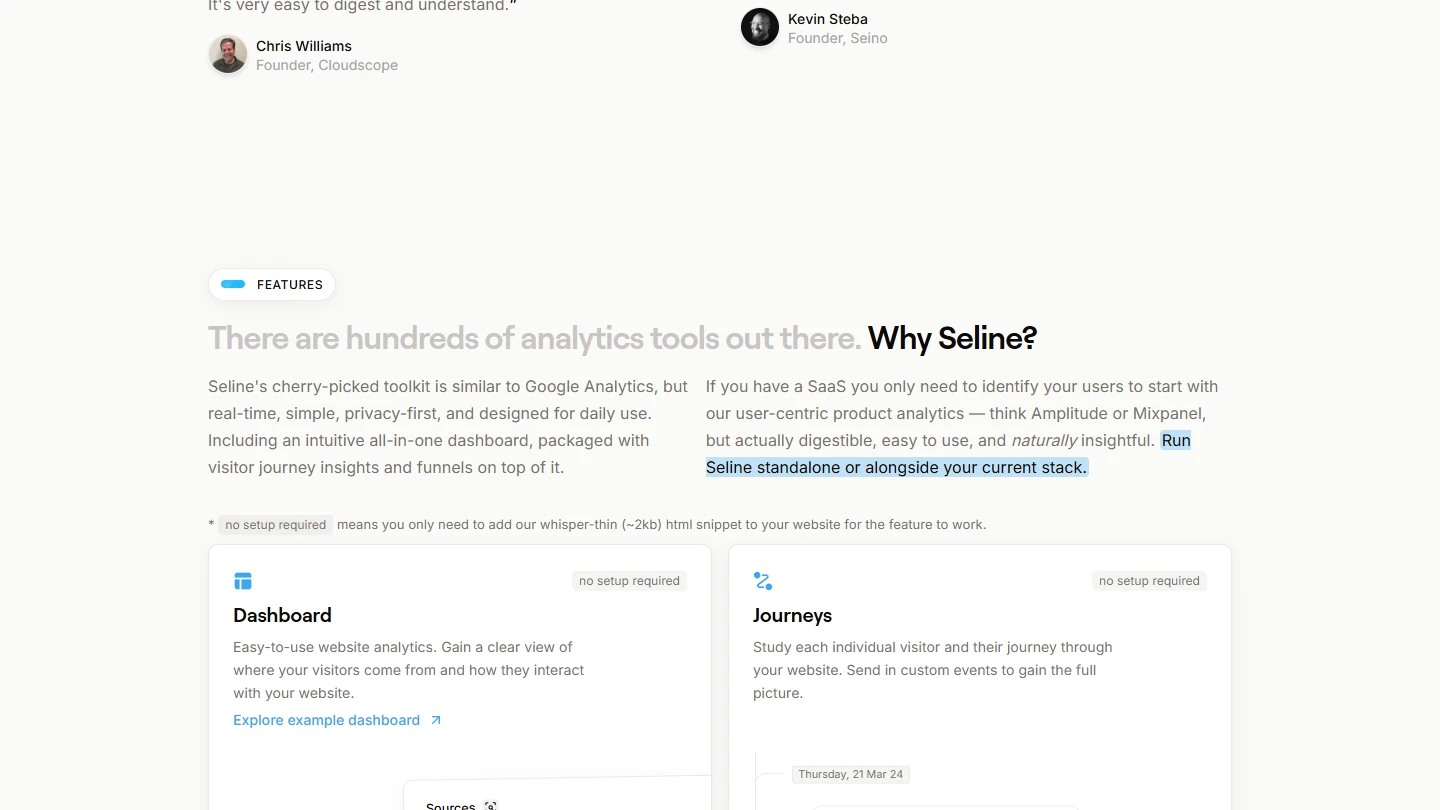Viewport: 1440px width, 810px height.
Task: Click the Dashboard card heading
Action: click(x=282, y=615)
